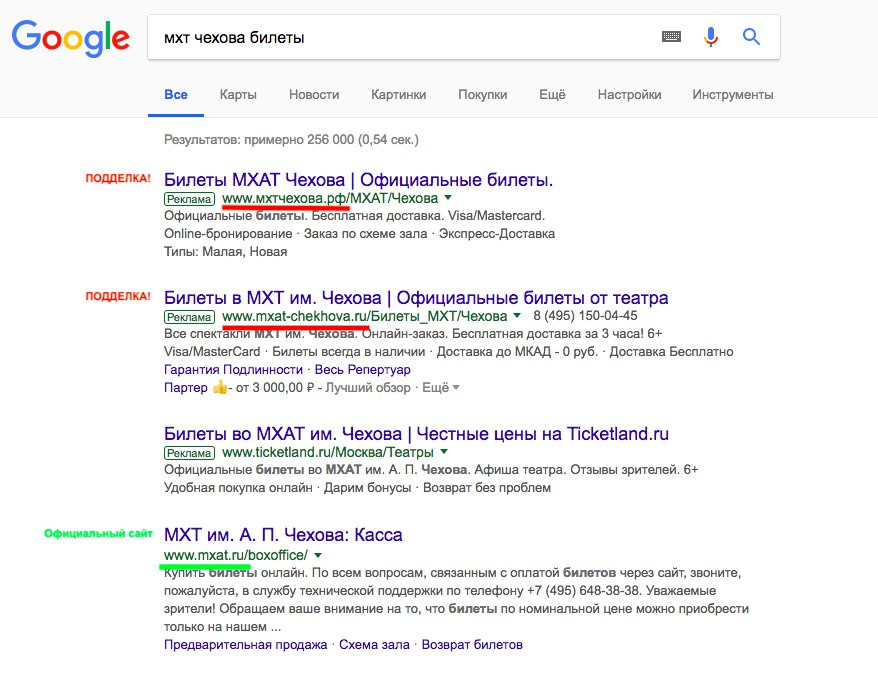This screenshot has width=878, height=674.
Task: Switch to Карты tab
Action: (238, 95)
